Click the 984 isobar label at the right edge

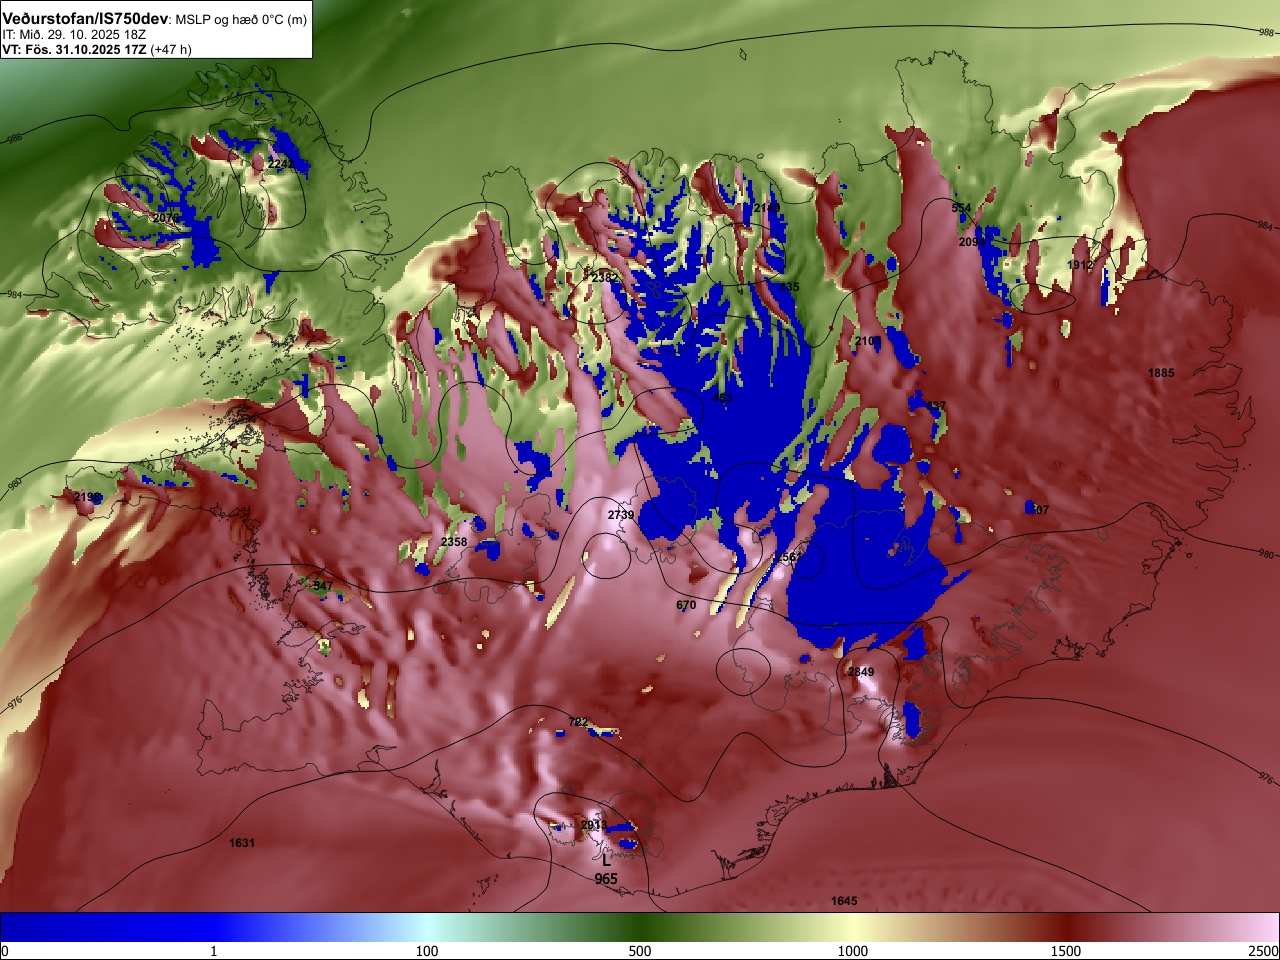coord(1266,226)
